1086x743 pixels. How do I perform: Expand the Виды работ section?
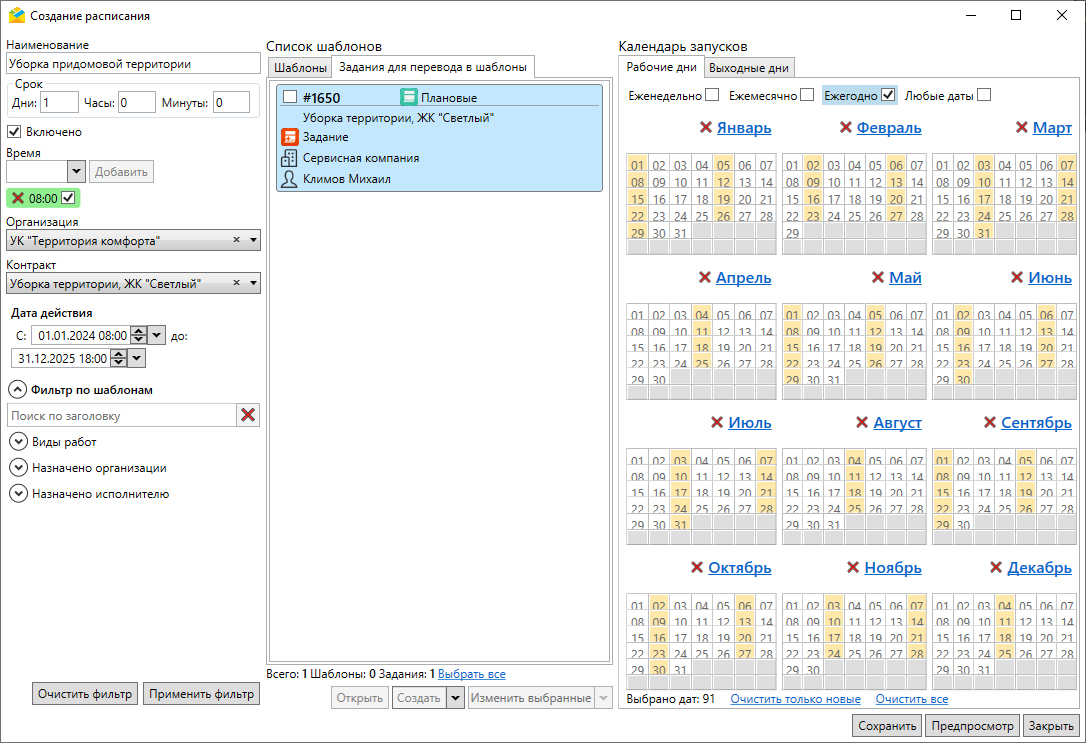pyautogui.click(x=18, y=441)
